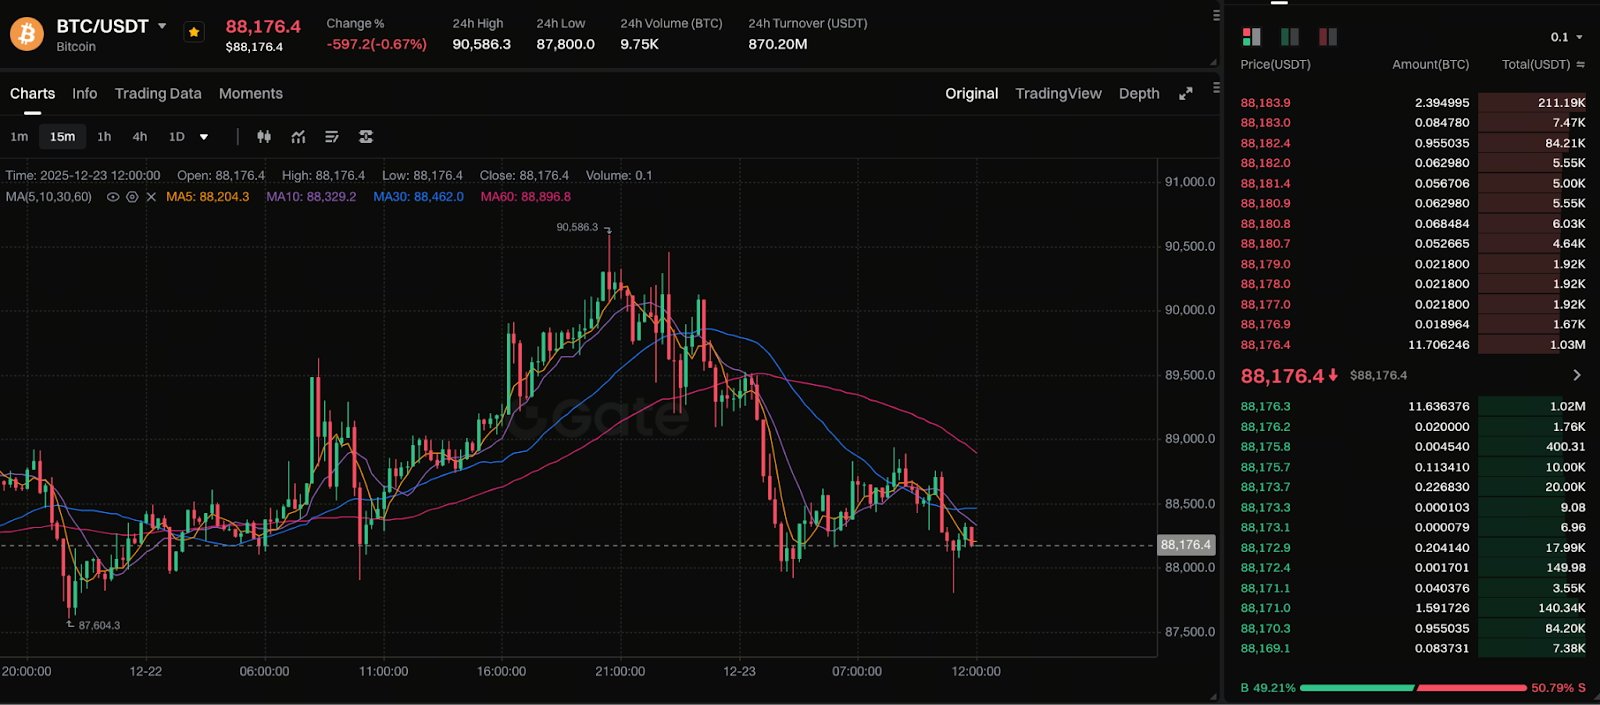Toggle MA indicator visibility with eye icon

(113, 197)
